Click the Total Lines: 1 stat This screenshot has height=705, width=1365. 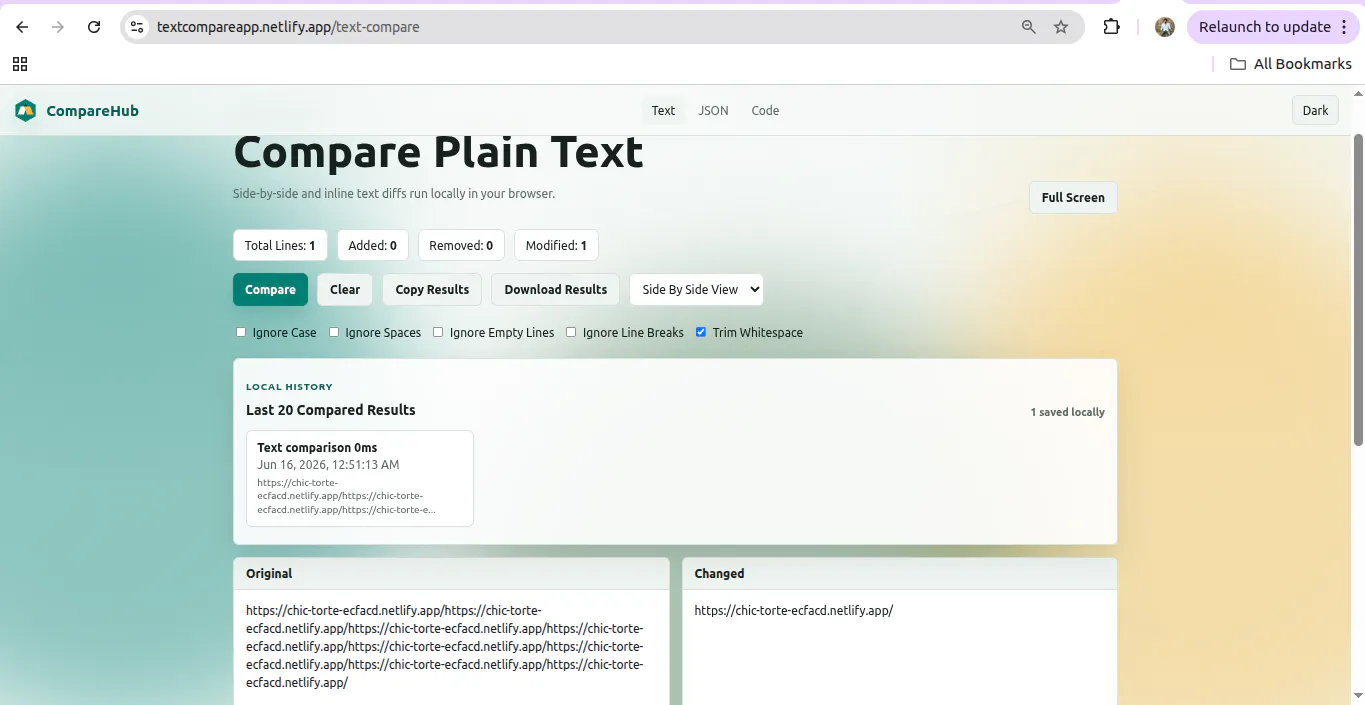click(280, 246)
